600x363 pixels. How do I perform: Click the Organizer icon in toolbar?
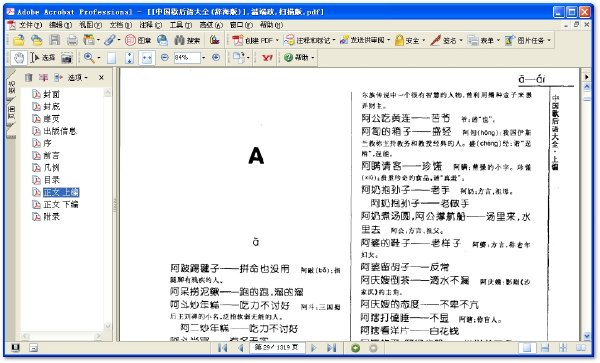[x=89, y=40]
